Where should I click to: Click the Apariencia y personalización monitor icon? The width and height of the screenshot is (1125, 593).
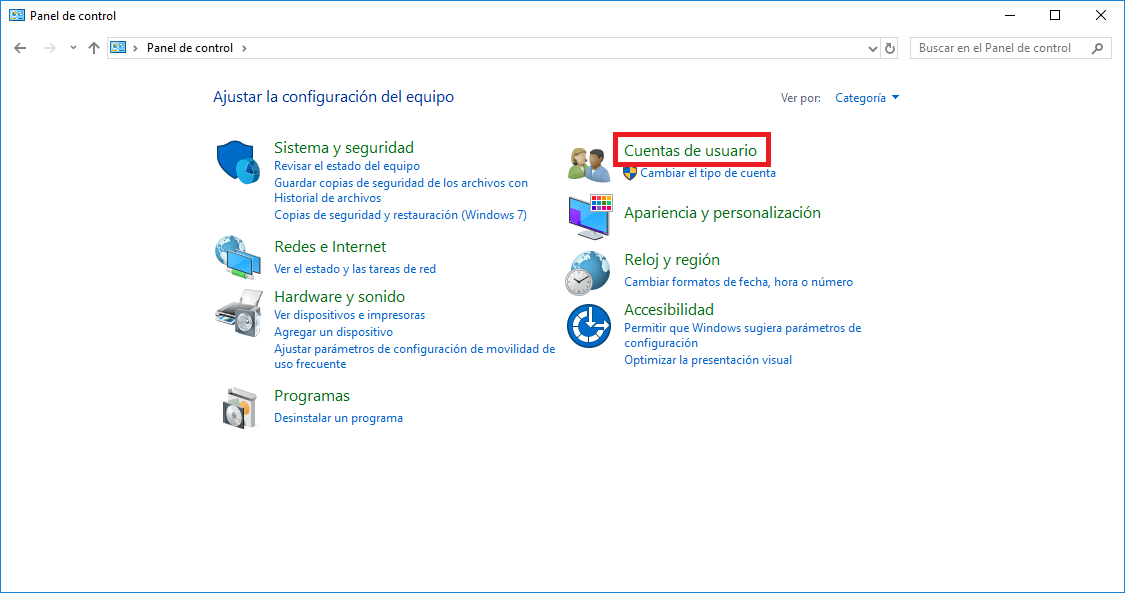pos(590,217)
